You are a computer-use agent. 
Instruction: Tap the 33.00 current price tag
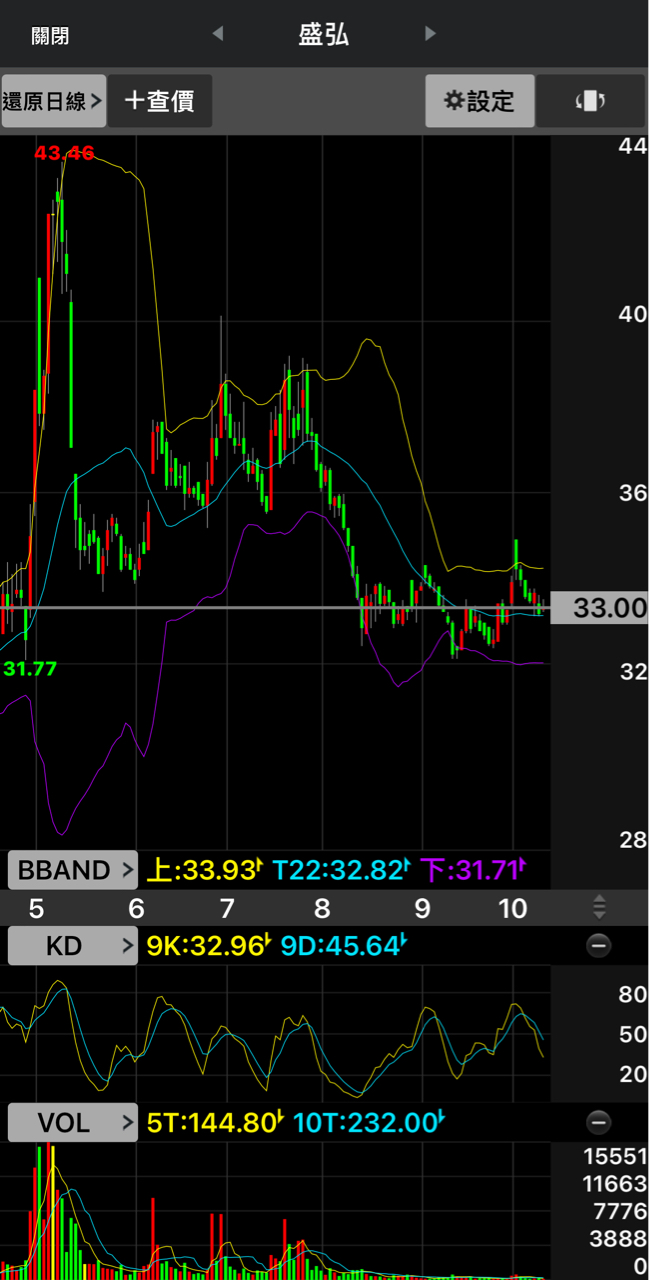602,608
